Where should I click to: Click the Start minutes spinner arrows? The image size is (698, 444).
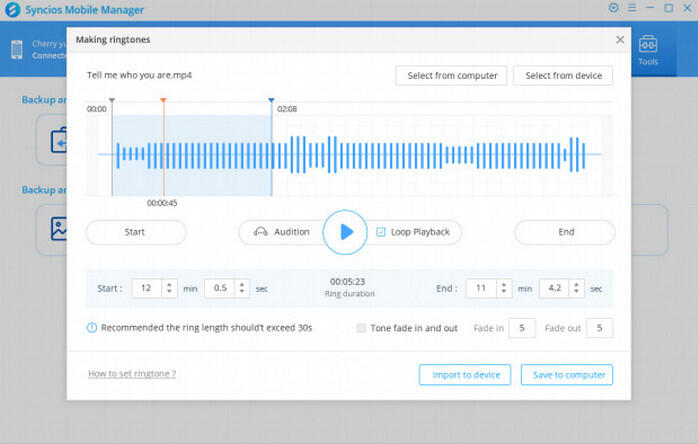(168, 288)
